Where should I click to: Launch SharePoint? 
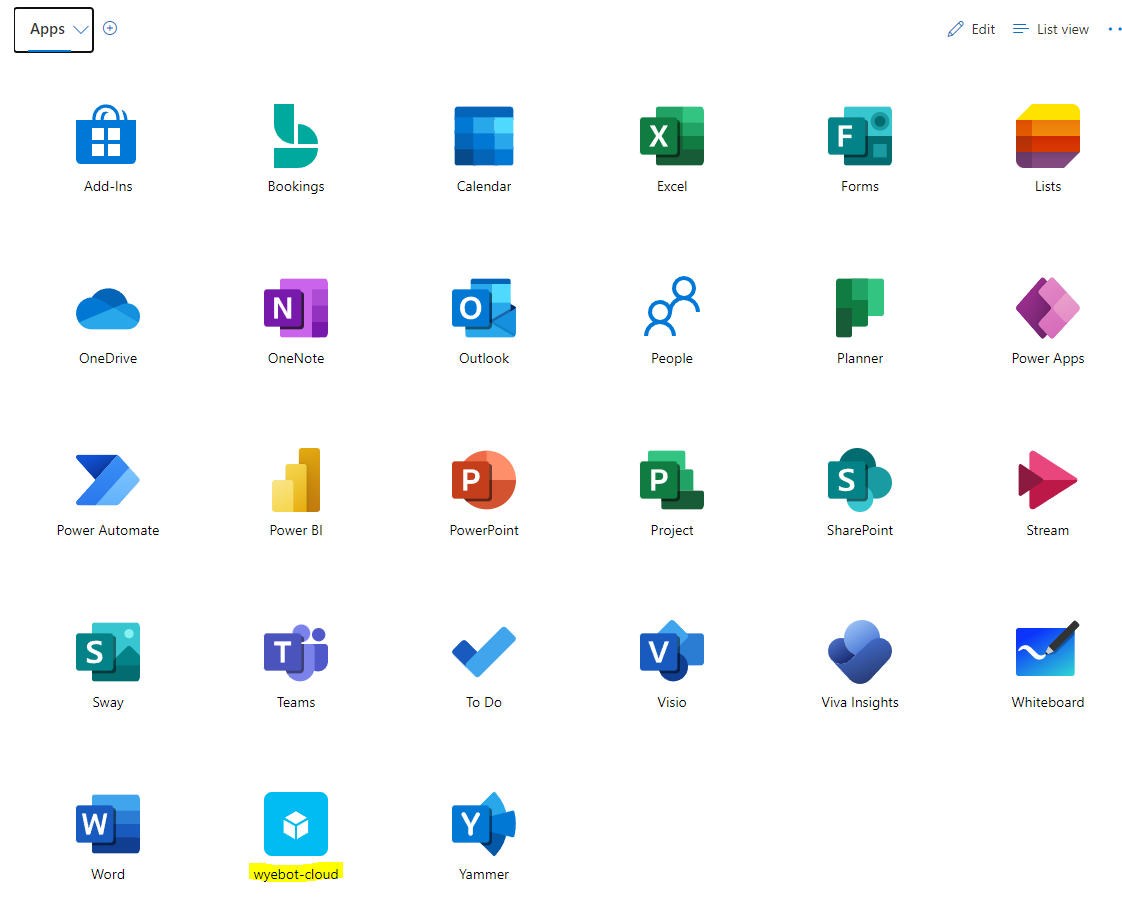tap(859, 480)
